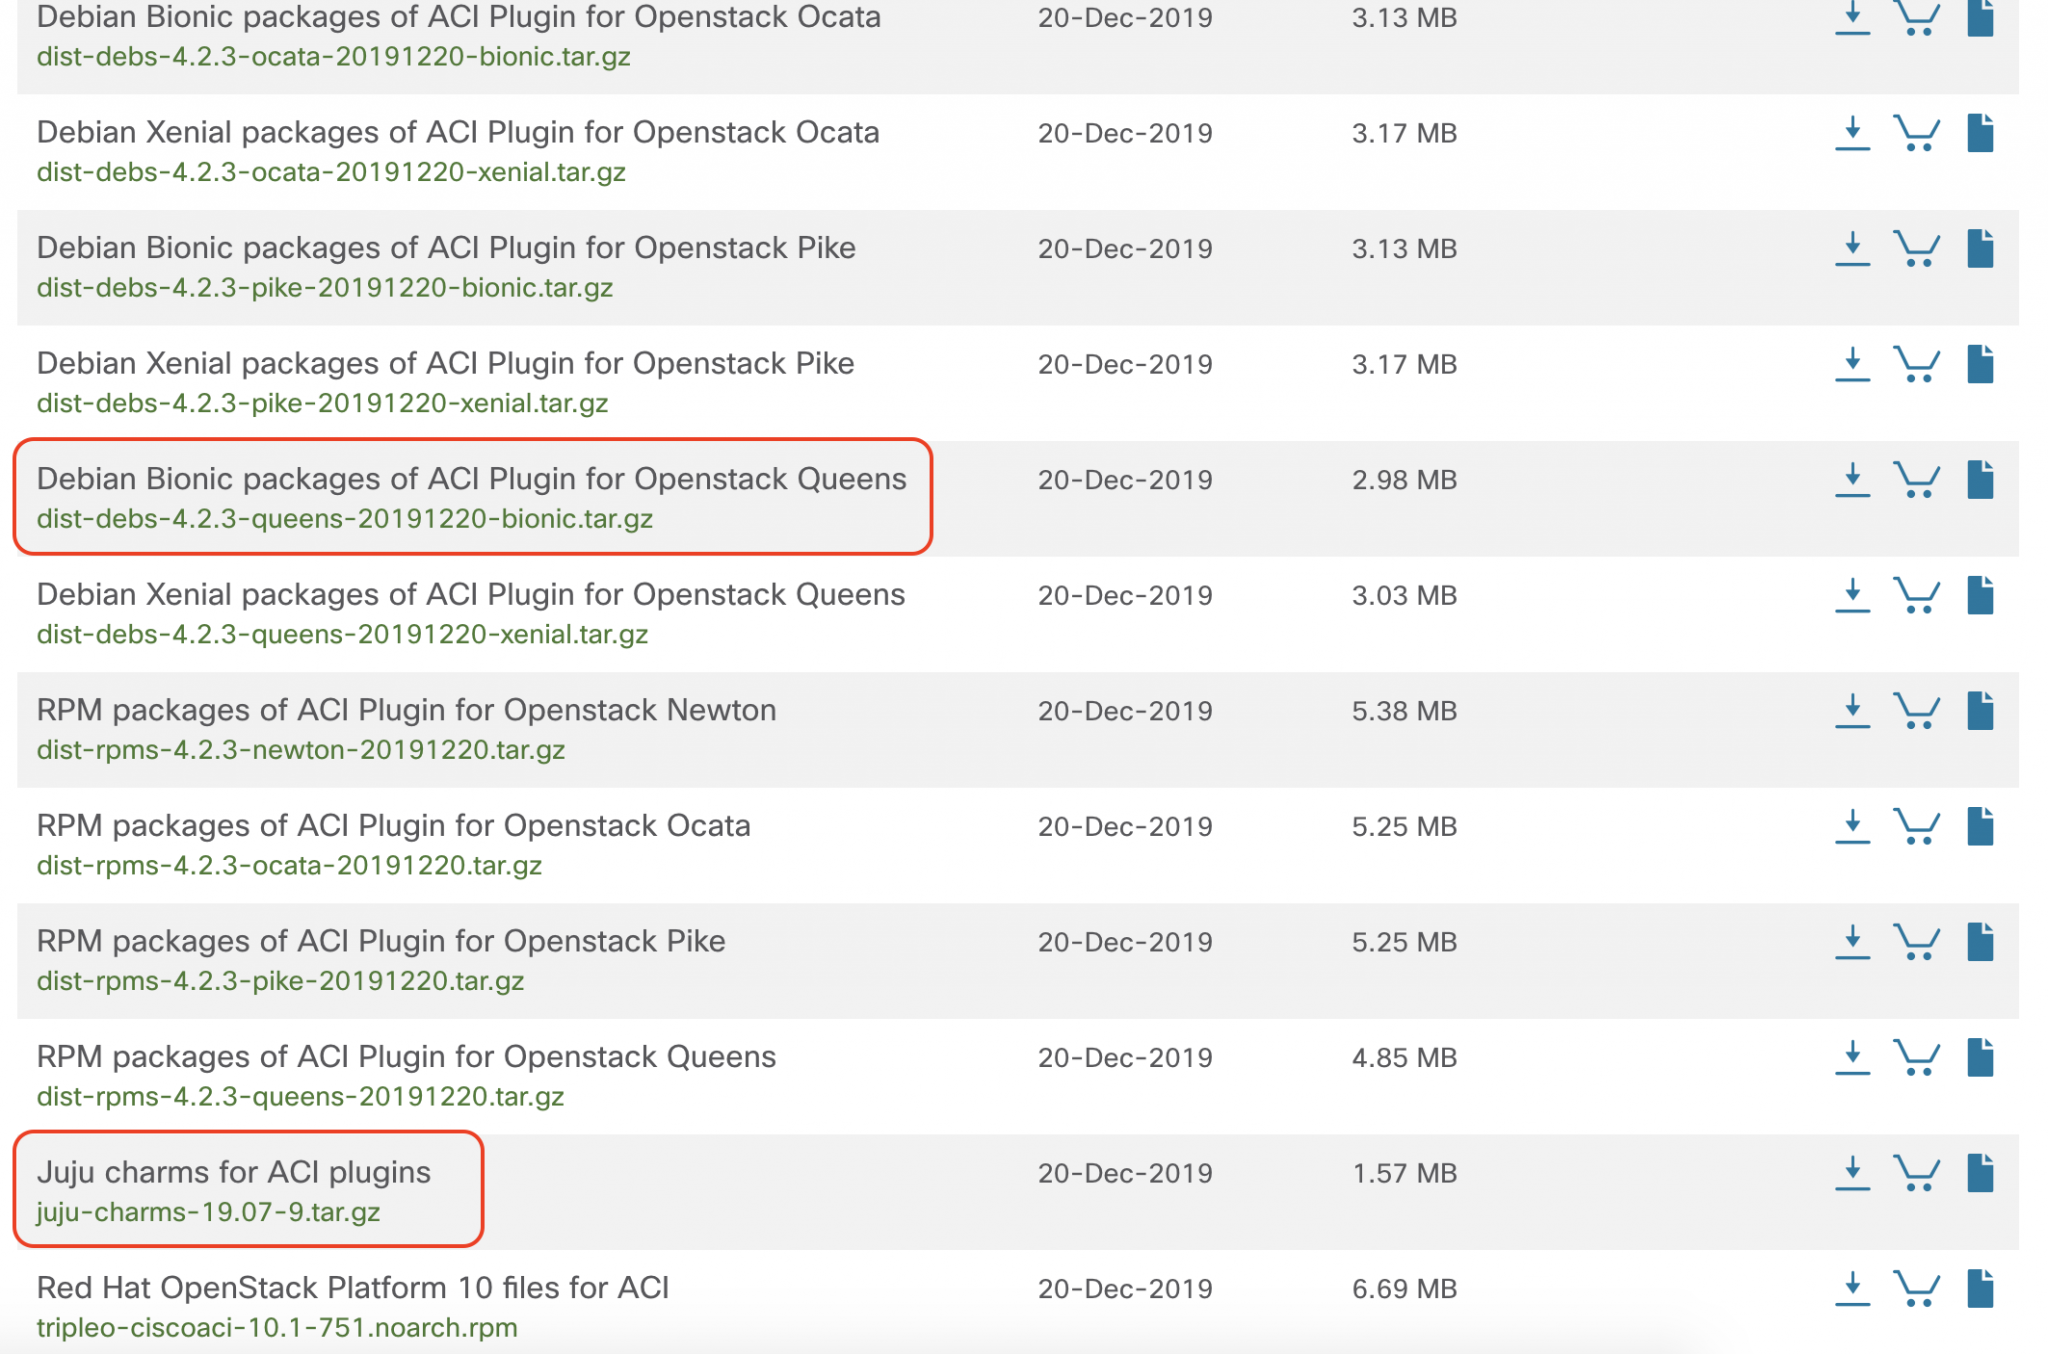2048x1354 pixels.
Task: View file info for RPM Newton package
Action: pyautogui.click(x=1980, y=711)
